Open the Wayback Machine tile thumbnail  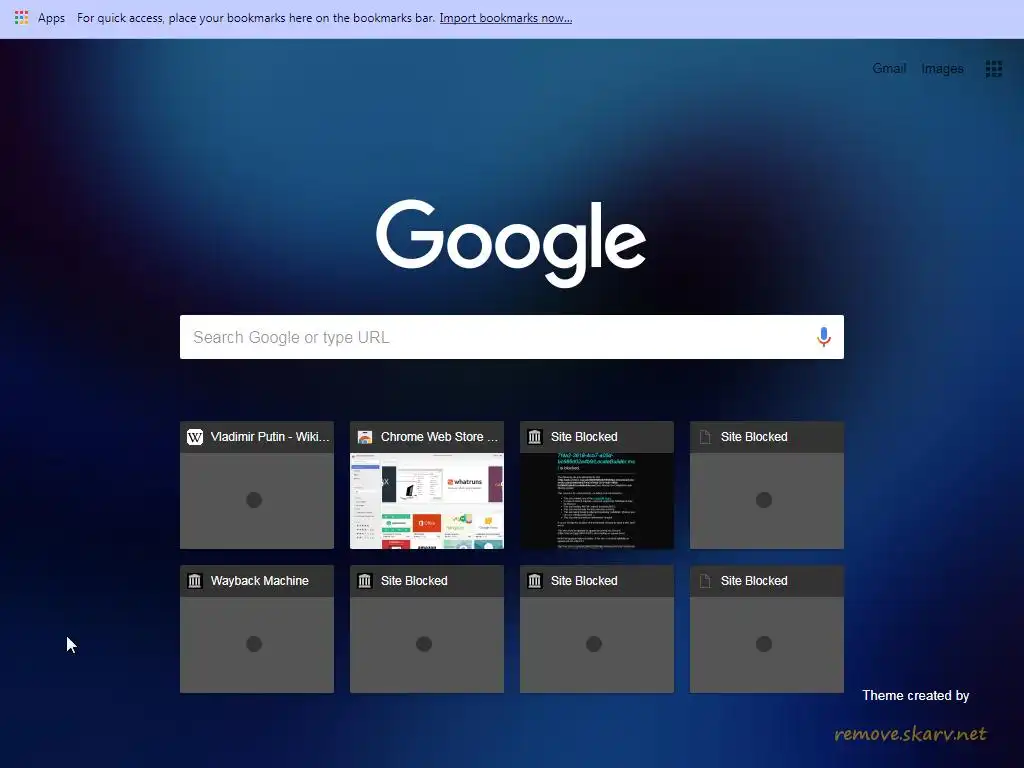(257, 645)
